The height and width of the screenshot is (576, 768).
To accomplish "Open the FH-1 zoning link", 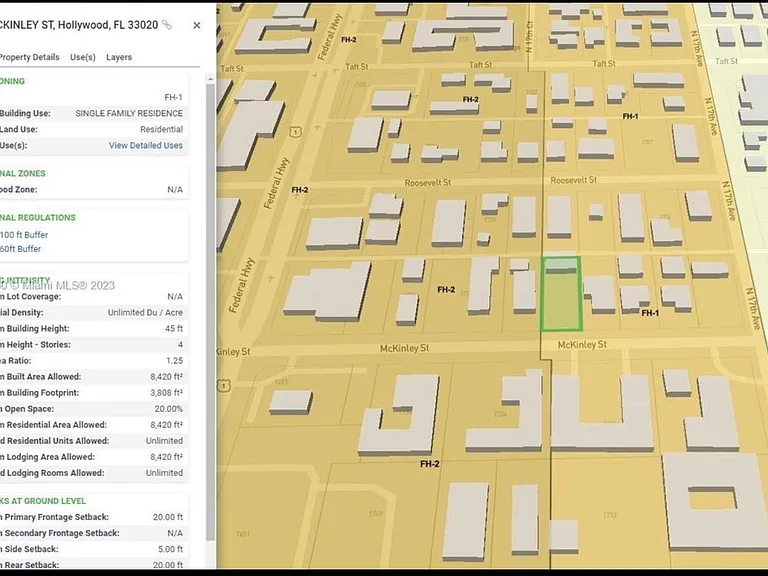I will 173,97.
